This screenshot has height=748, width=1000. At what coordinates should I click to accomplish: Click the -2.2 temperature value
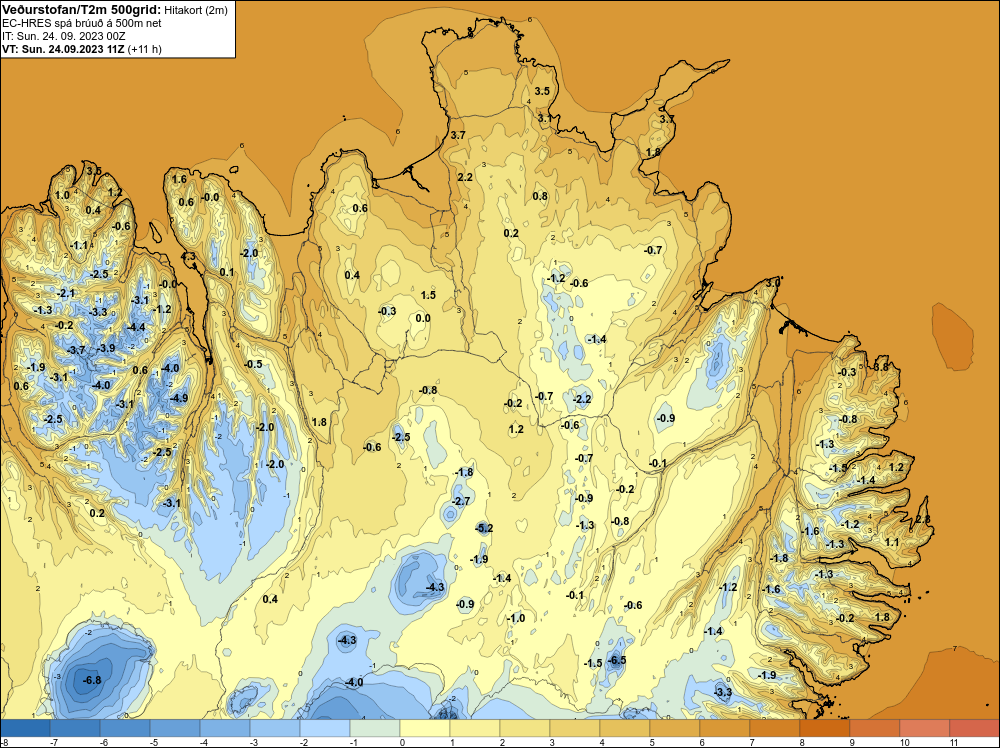582,399
